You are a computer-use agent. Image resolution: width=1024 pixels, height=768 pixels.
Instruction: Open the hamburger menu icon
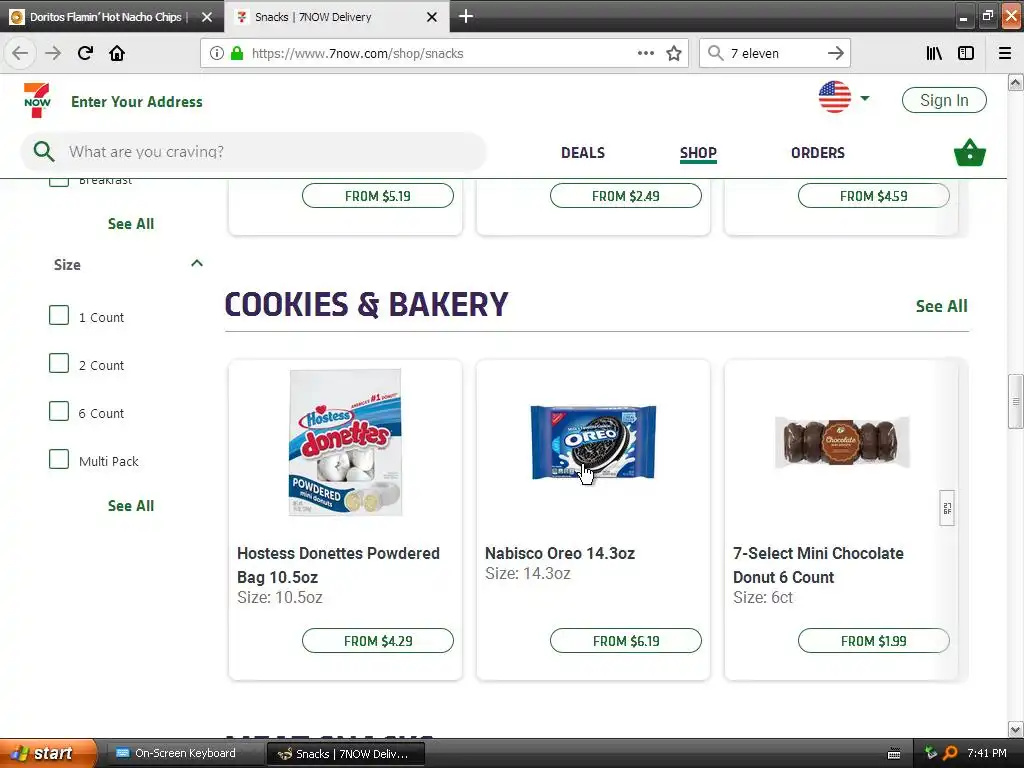click(1005, 54)
